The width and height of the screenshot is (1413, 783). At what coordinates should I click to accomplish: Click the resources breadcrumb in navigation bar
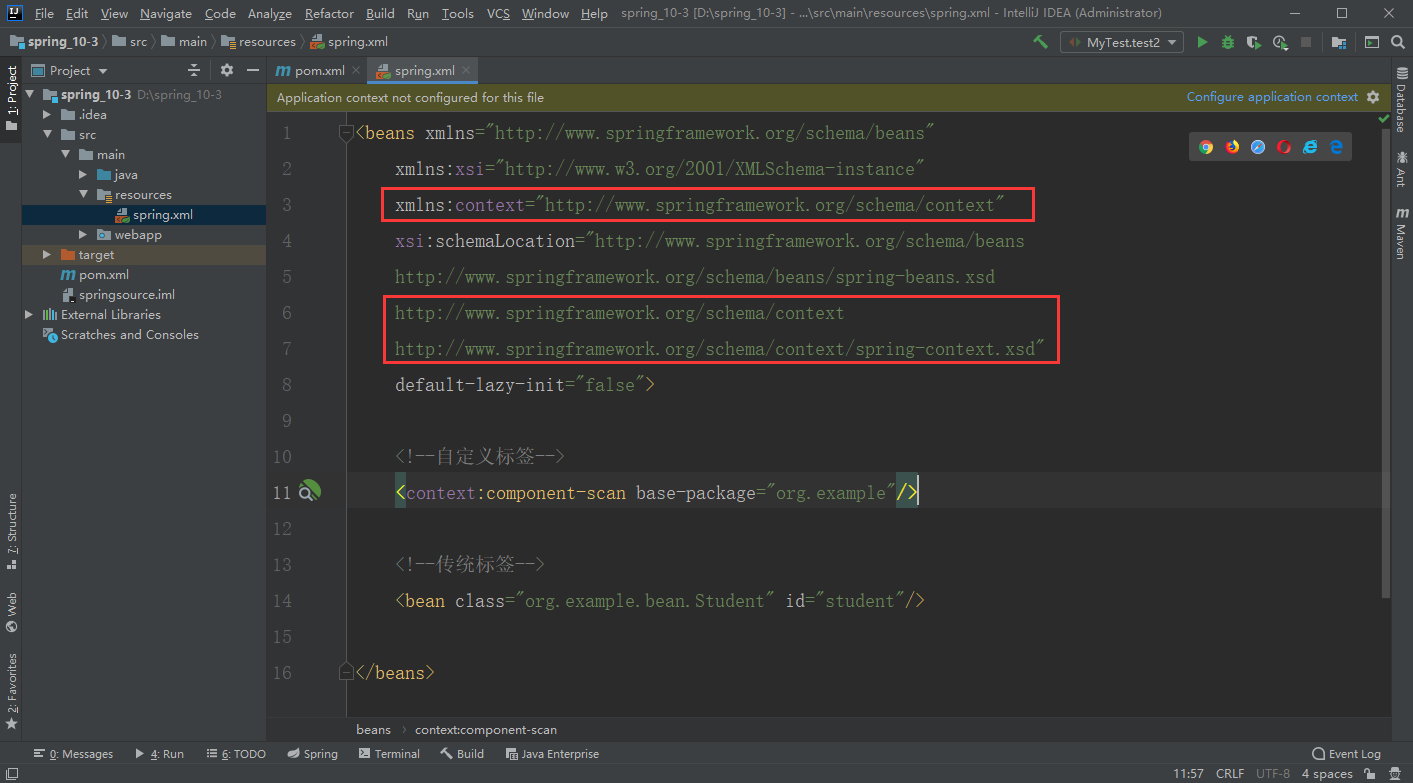pyautogui.click(x=258, y=42)
